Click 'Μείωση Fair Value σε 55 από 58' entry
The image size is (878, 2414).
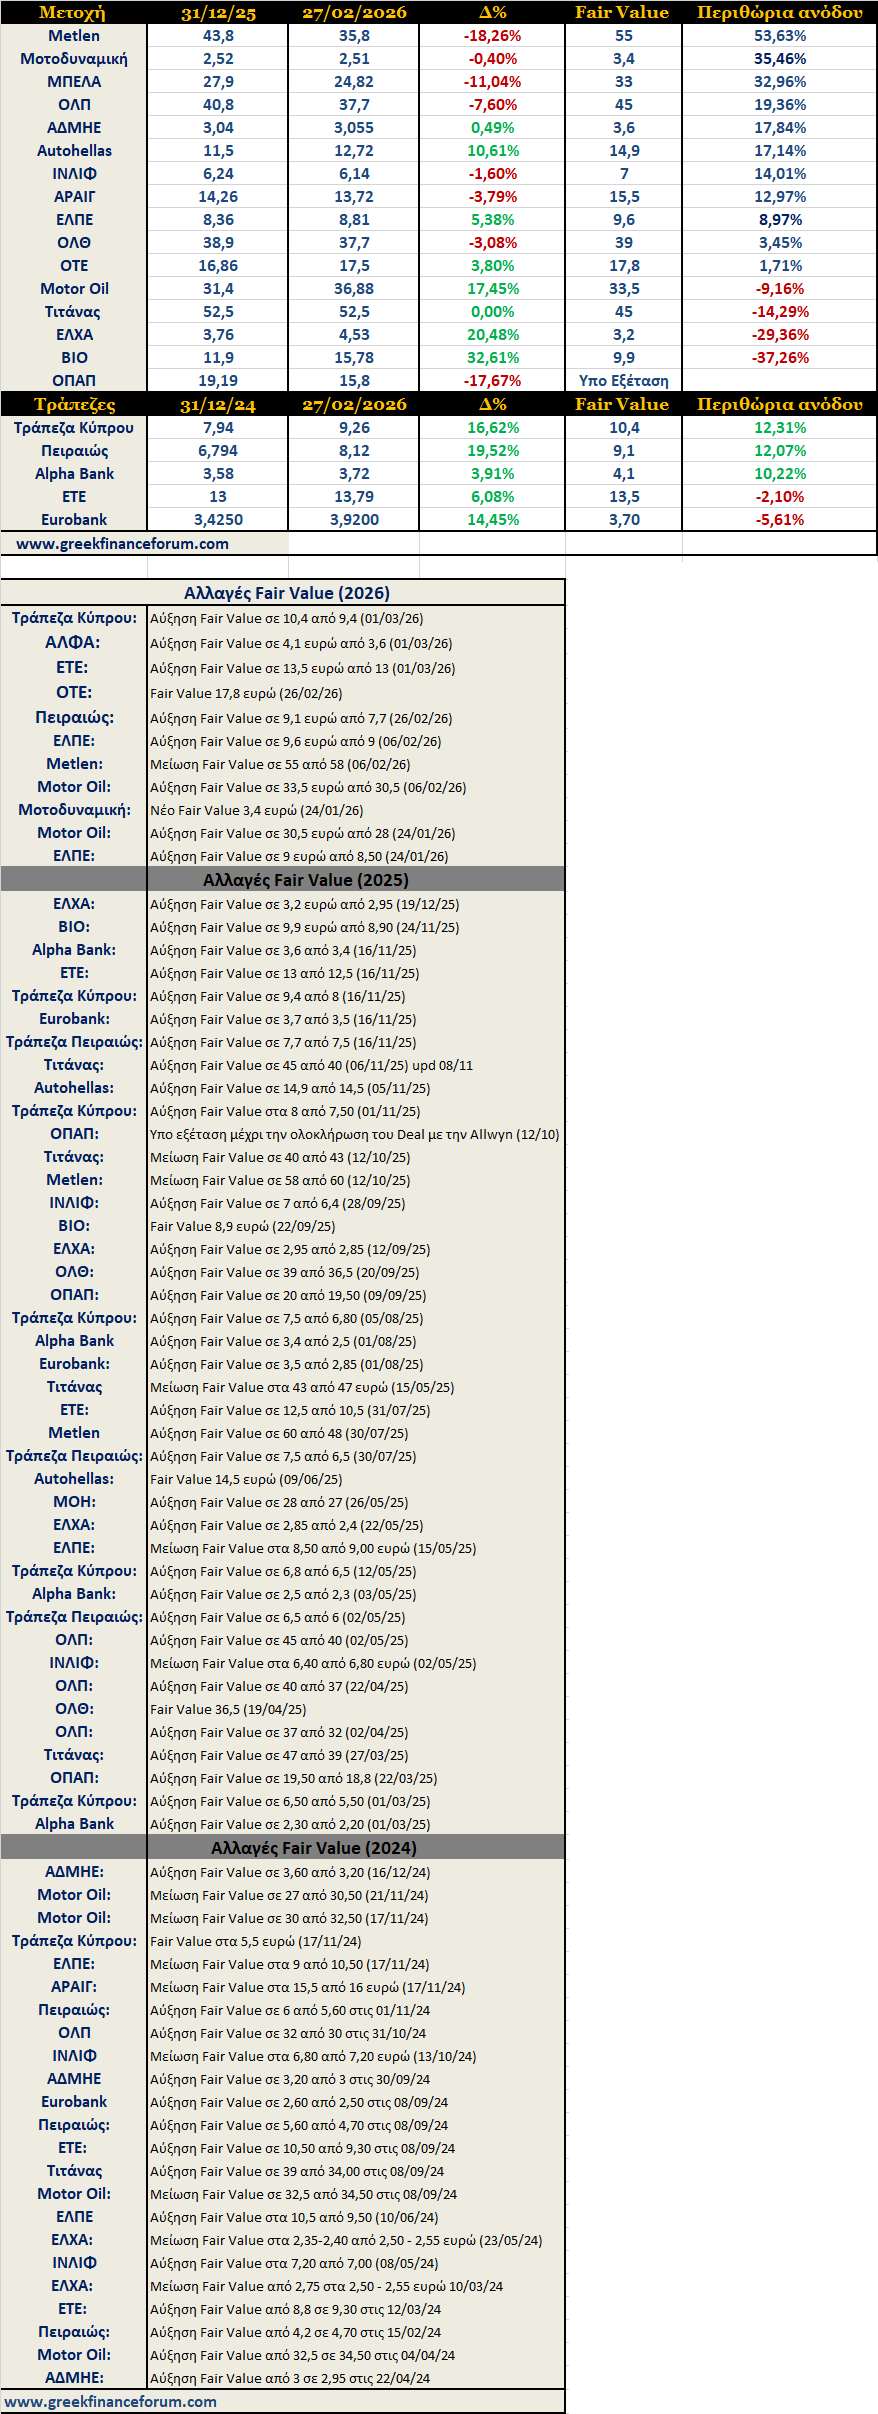point(280,765)
